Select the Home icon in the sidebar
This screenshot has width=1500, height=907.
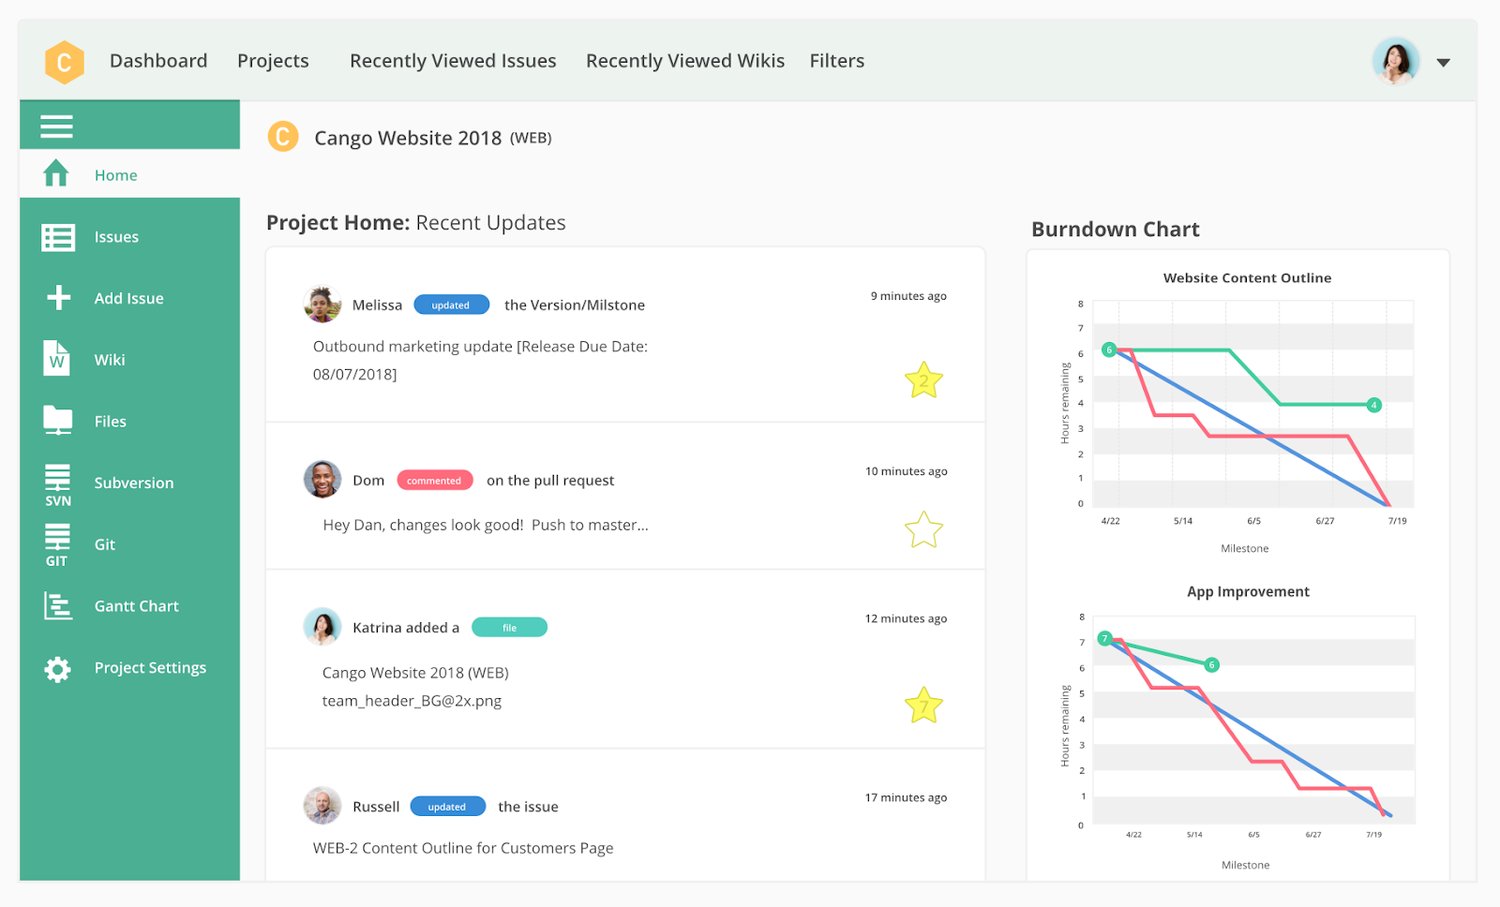[x=55, y=173]
